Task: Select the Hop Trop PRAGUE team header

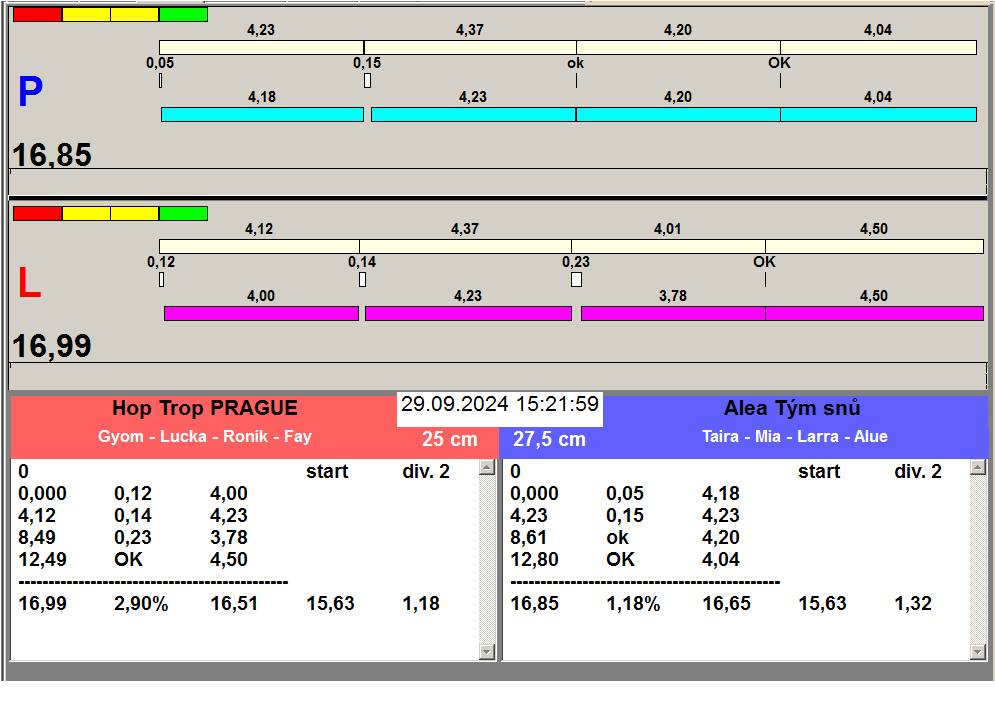Action: tap(204, 408)
